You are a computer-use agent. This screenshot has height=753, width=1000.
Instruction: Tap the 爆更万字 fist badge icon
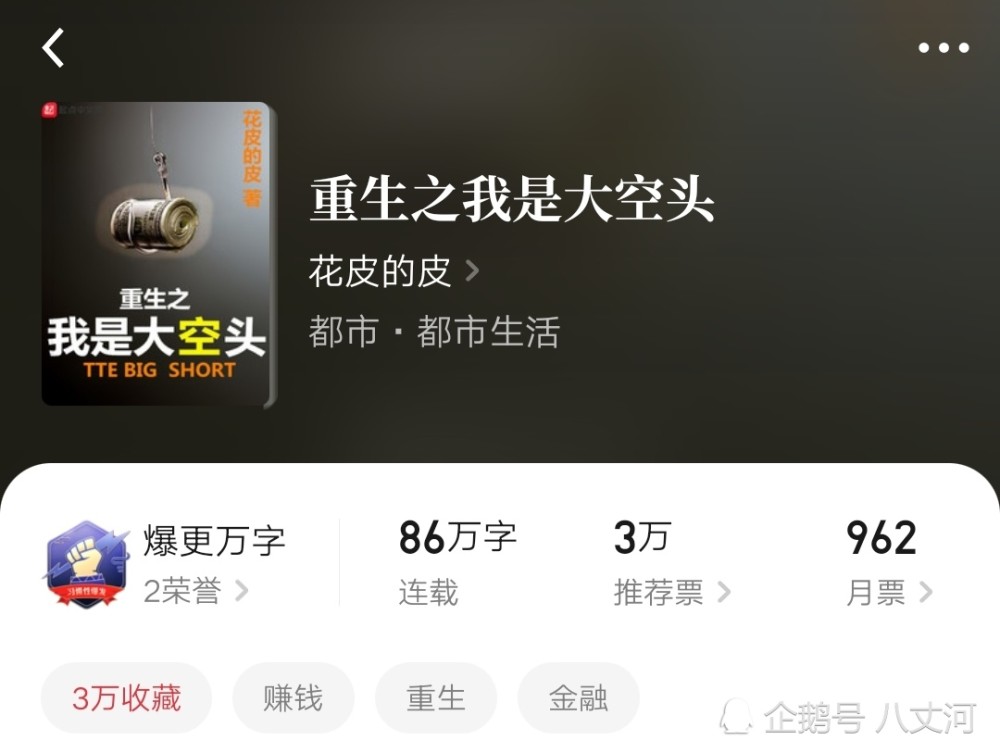[87, 563]
